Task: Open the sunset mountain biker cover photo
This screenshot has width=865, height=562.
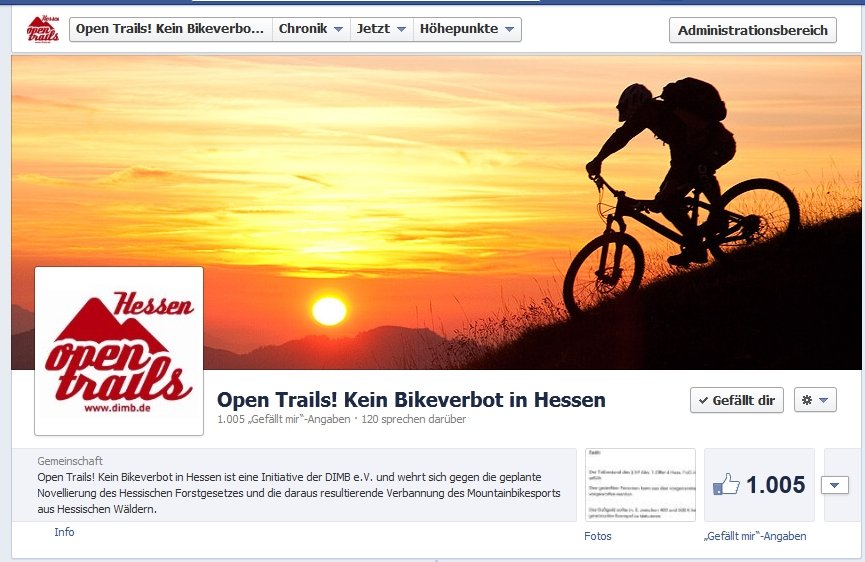Action: [436, 212]
